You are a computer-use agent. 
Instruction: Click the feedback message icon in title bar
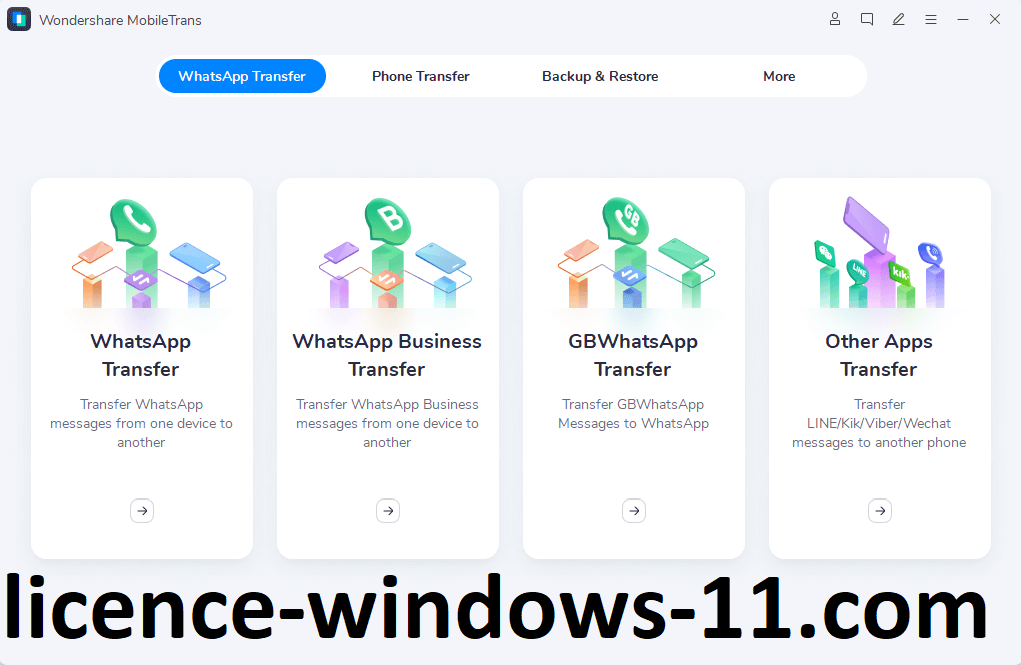[x=867, y=19]
